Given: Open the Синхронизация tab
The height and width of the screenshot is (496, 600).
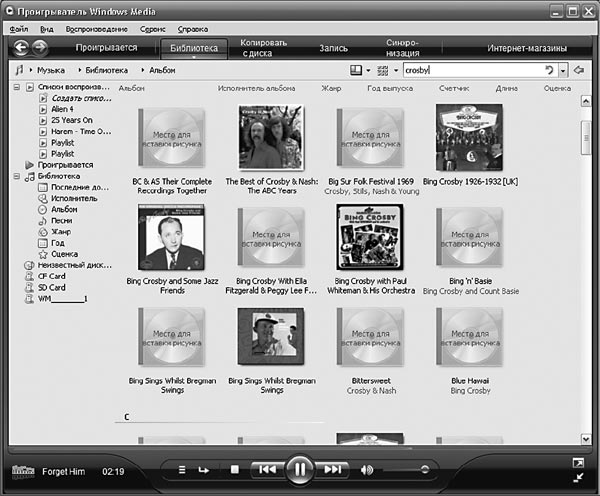Looking at the screenshot, I should tap(403, 48).
